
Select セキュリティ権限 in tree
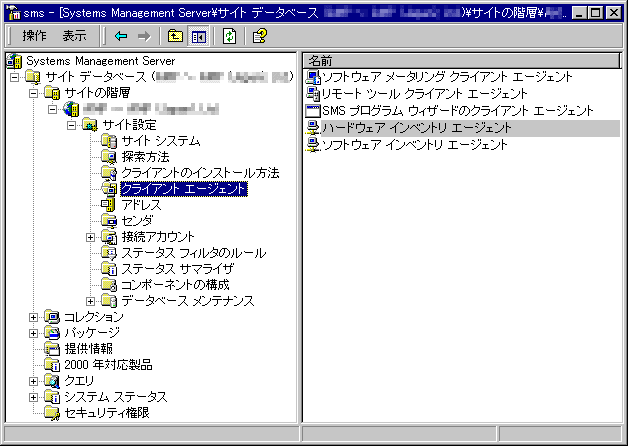click(x=107, y=413)
